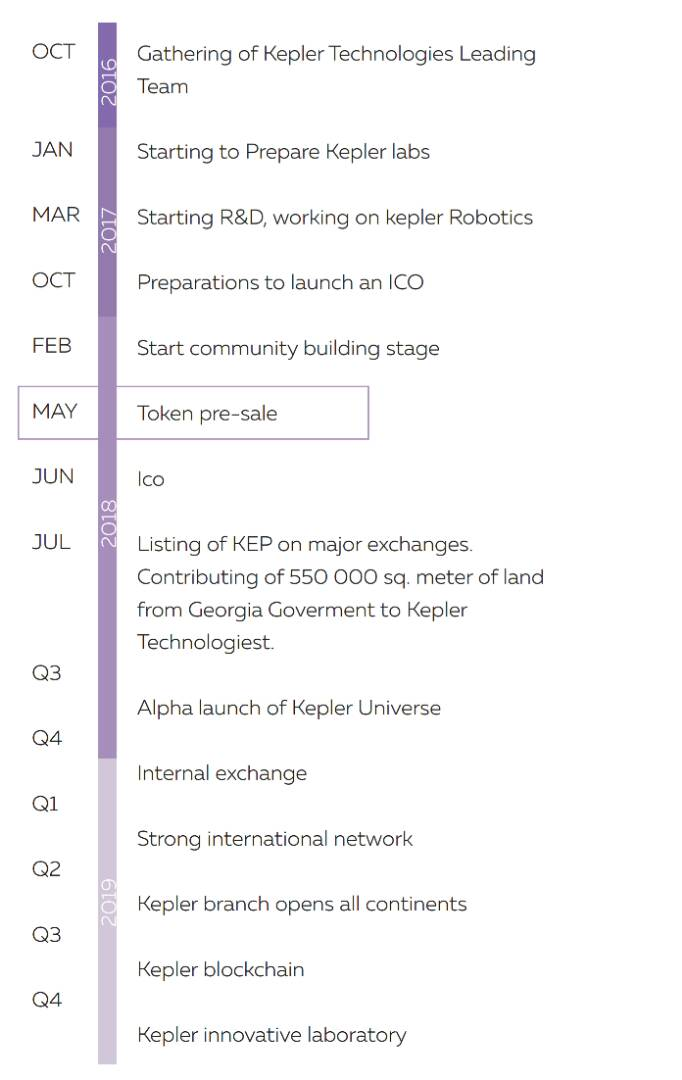
Task: Open "Alpha launch of Kepler Universe" milestone
Action: tap(289, 708)
